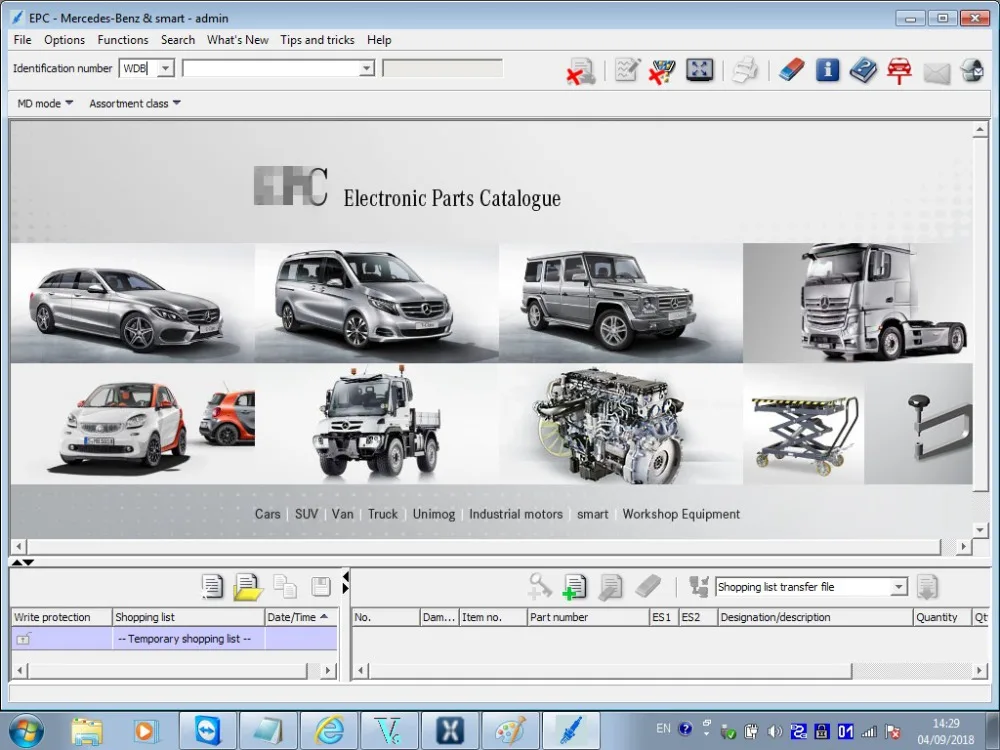
Task: Click the blue information icon in toolbar
Action: [x=827, y=69]
